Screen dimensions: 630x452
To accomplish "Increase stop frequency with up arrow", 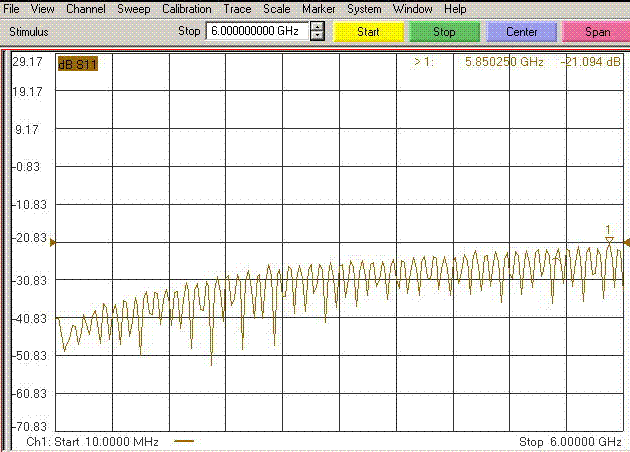I will pos(317,27).
